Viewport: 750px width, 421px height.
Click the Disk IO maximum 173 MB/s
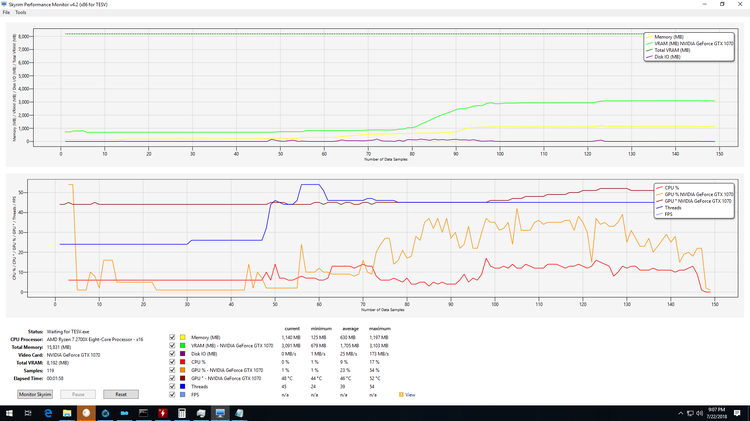coord(378,354)
